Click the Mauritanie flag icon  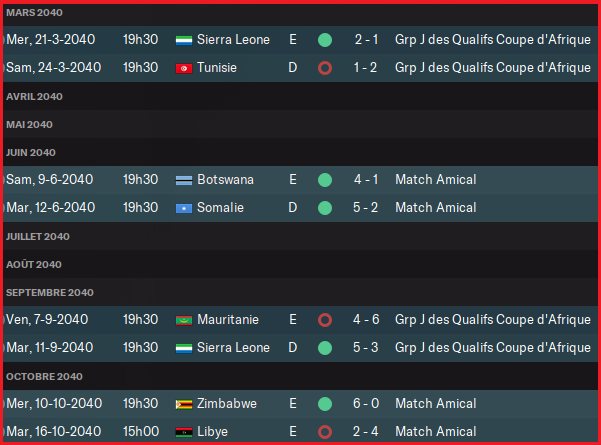(183, 320)
